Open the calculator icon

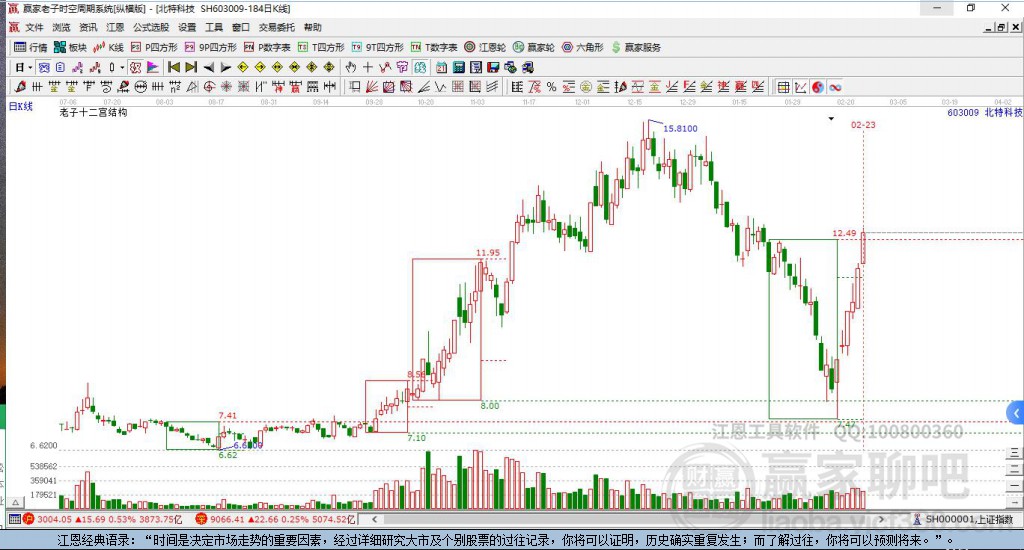pyautogui.click(x=458, y=67)
